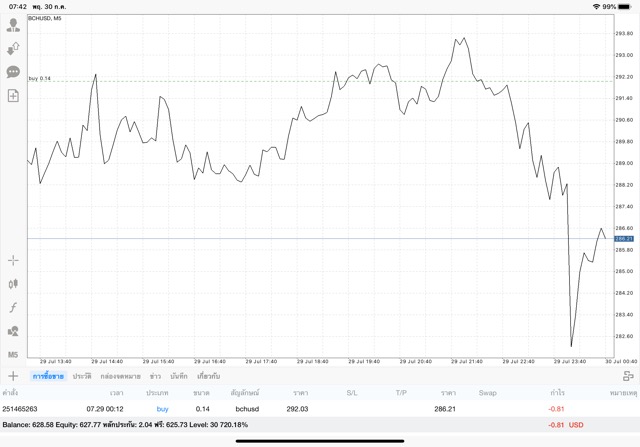The width and height of the screenshot is (640, 447).
Task: Tap the current price 286.21 table cell
Action: pos(445,409)
